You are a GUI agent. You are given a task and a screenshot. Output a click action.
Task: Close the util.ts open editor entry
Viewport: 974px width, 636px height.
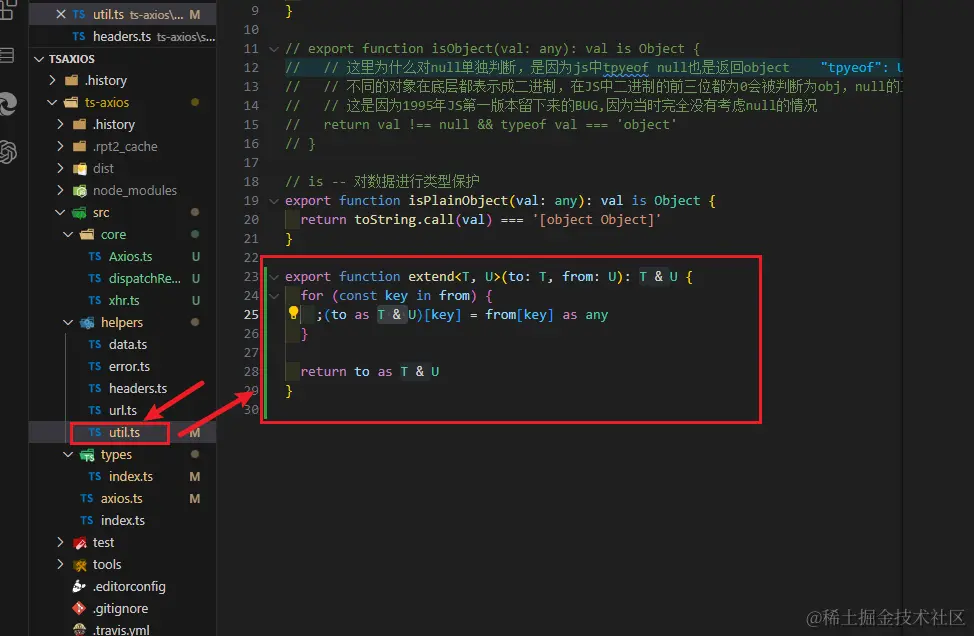coord(60,14)
